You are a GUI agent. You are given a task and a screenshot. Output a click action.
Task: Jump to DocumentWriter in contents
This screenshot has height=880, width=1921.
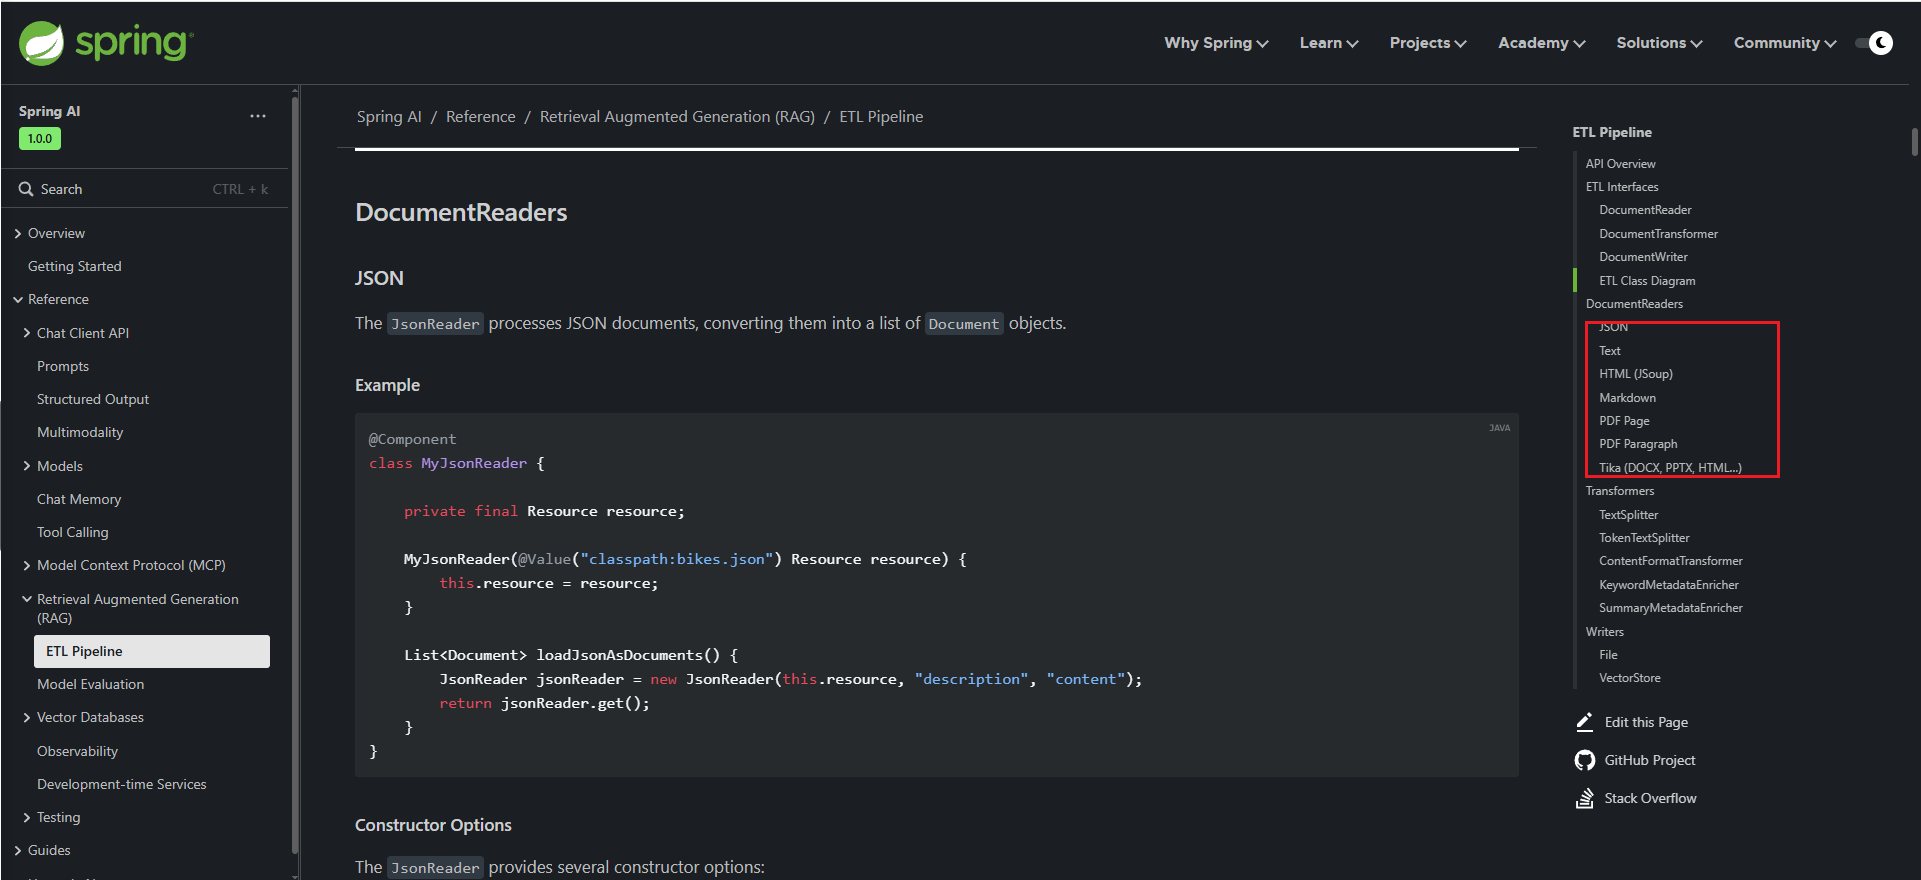coord(1643,257)
